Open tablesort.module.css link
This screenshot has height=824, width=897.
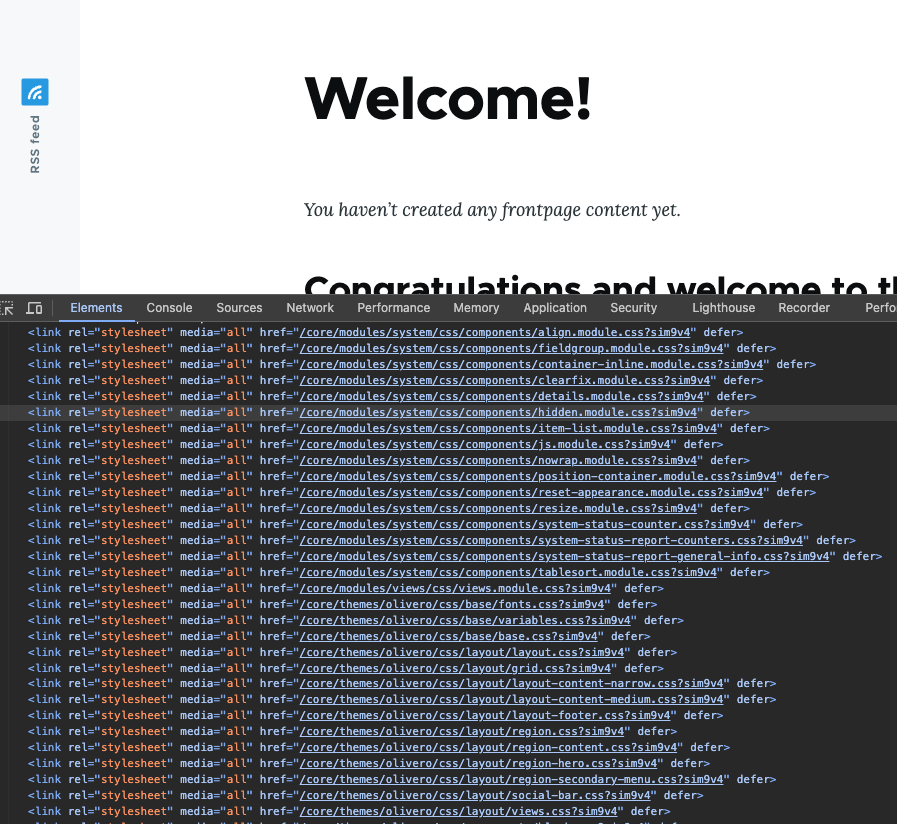[x=511, y=573]
